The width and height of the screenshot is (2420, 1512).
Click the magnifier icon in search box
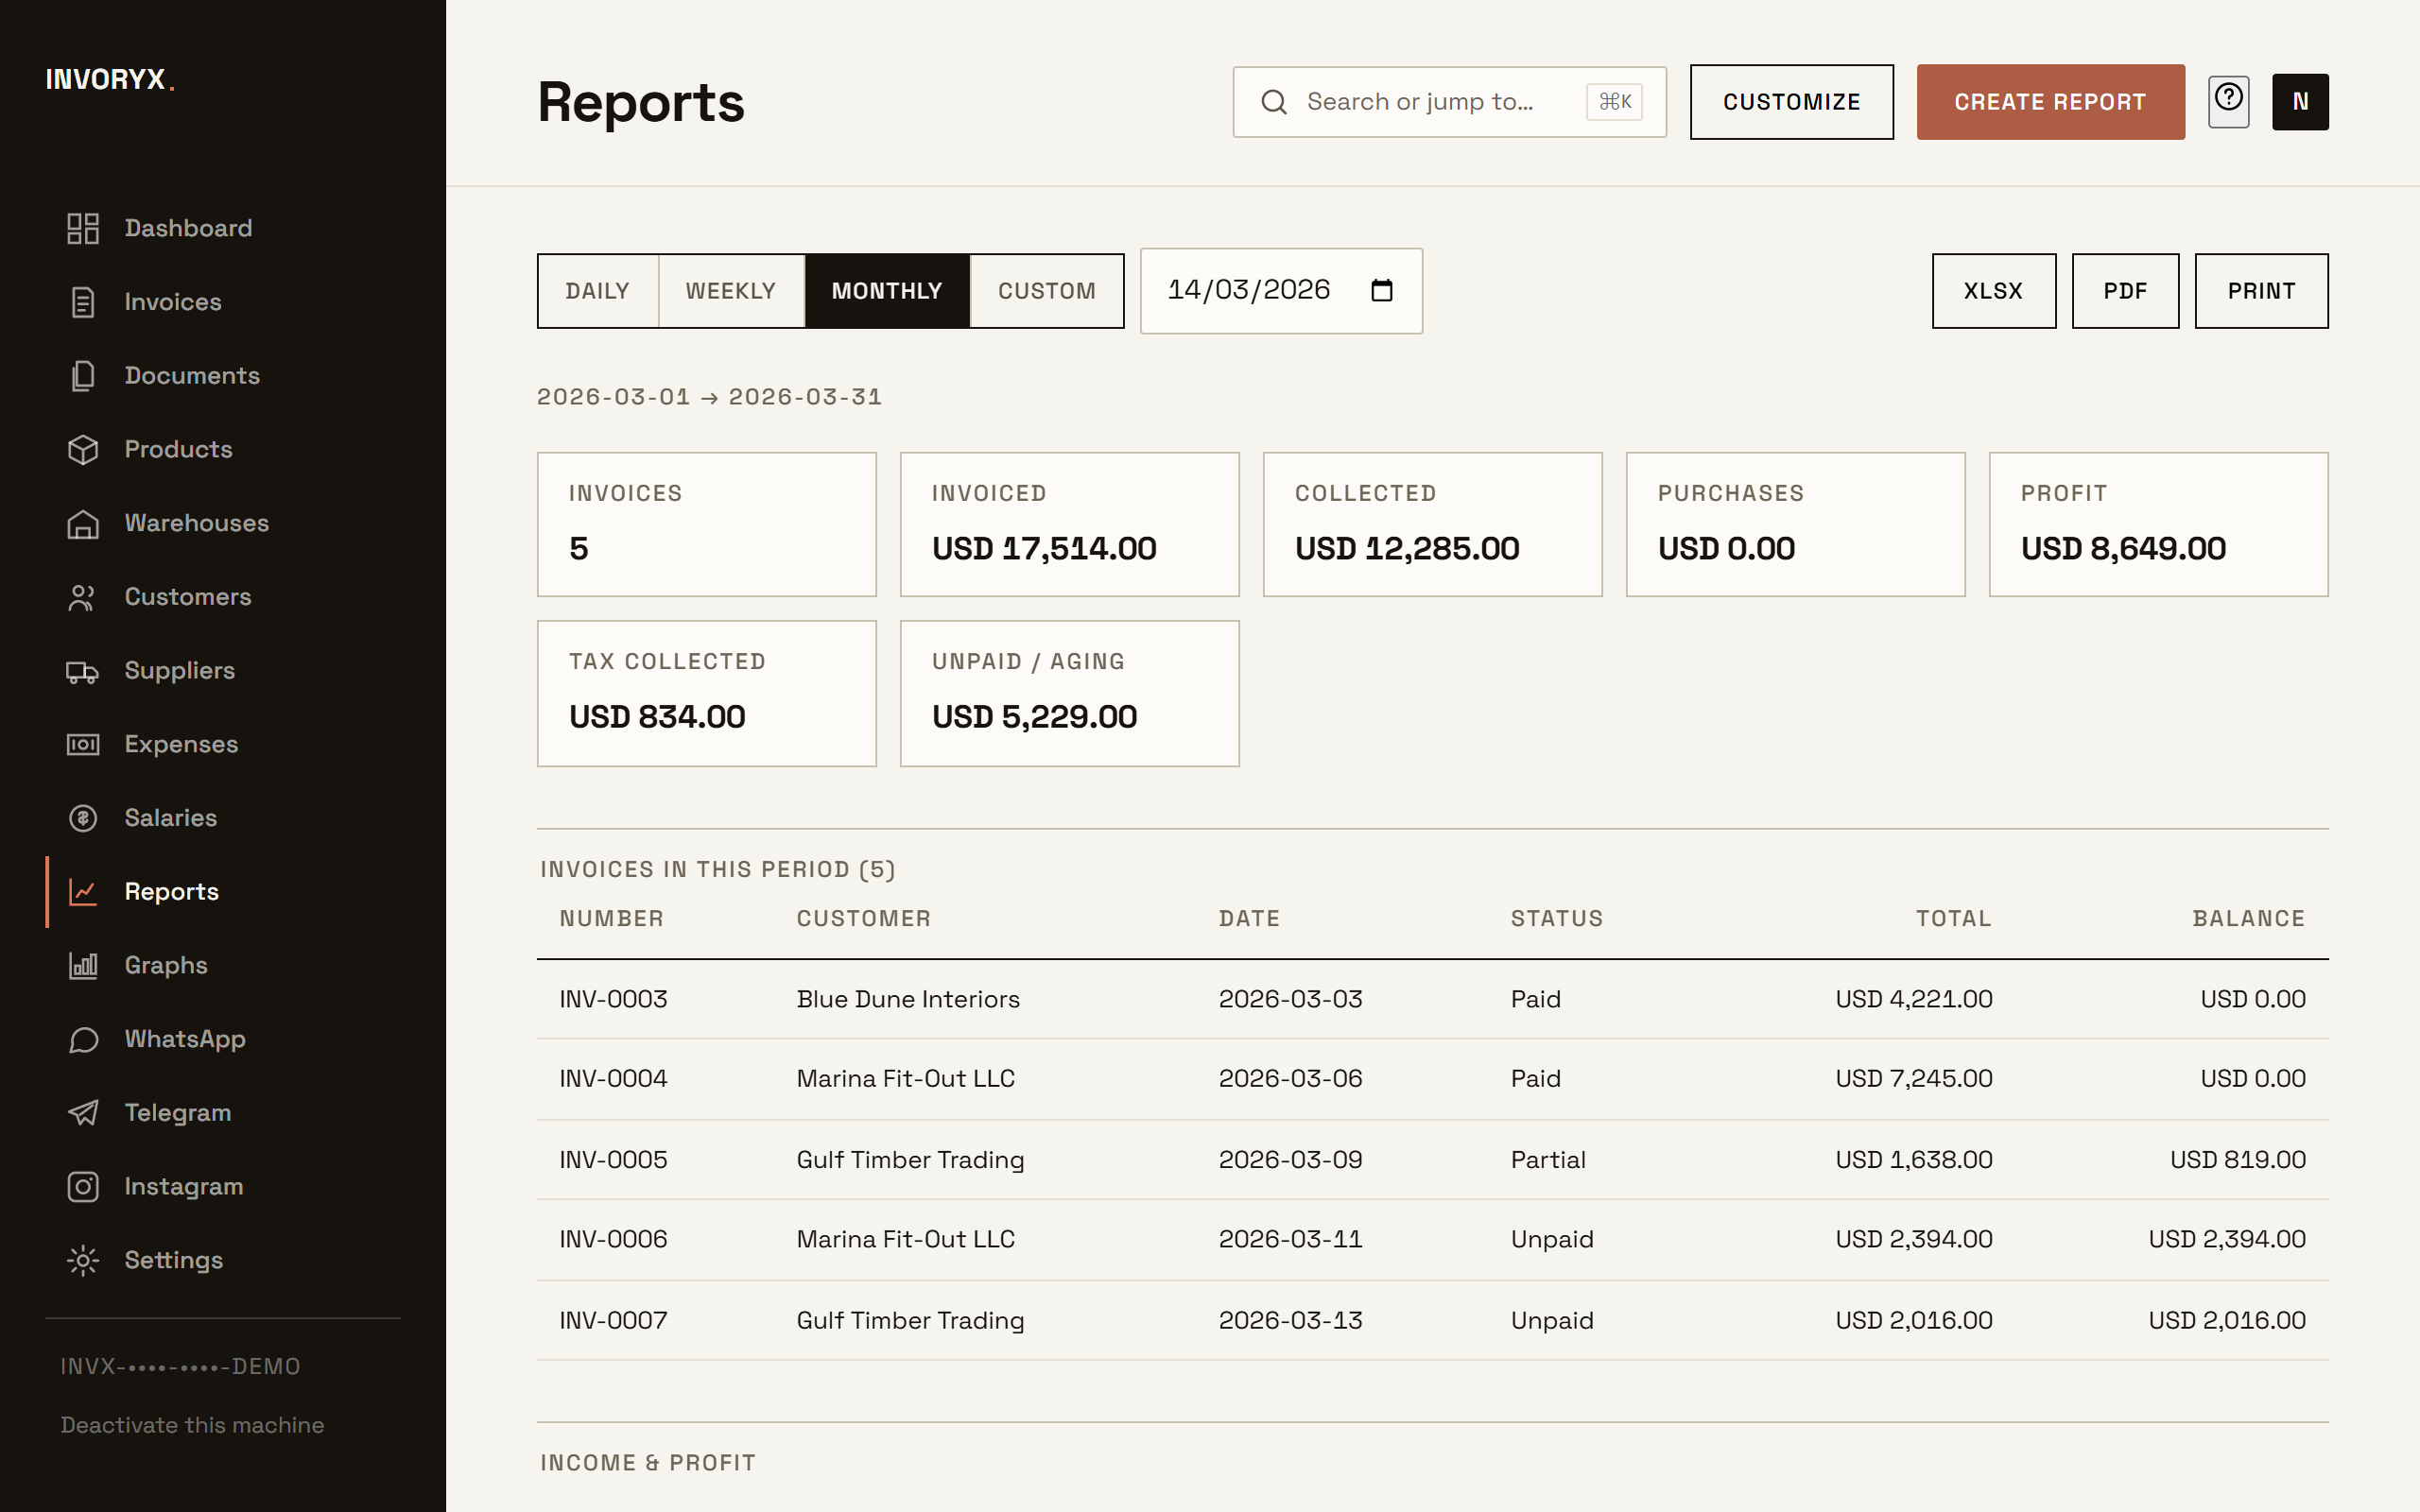tap(1273, 102)
